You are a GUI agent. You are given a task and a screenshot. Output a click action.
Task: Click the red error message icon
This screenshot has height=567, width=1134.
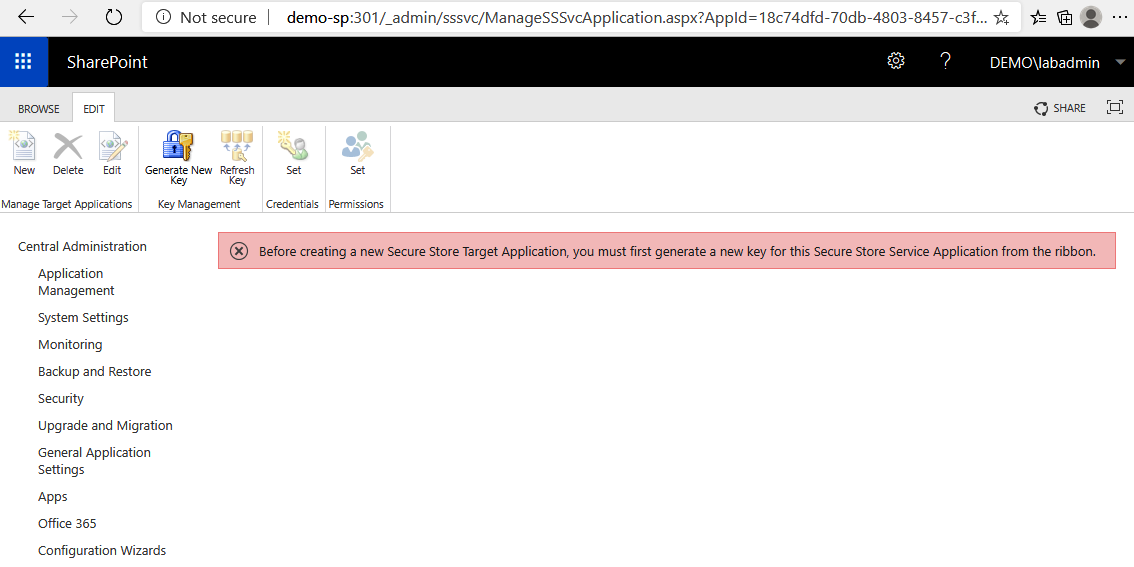point(239,251)
